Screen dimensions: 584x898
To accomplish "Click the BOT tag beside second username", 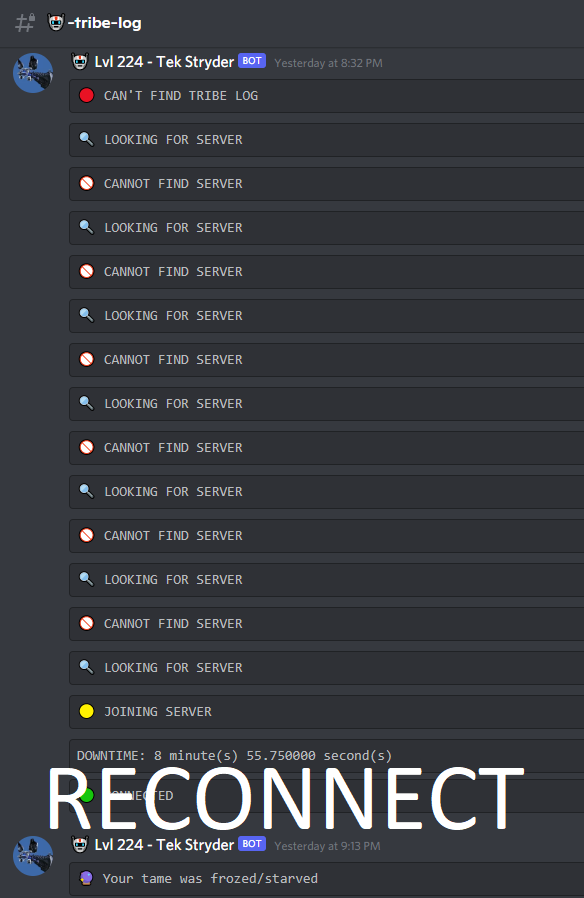I will coord(252,844).
